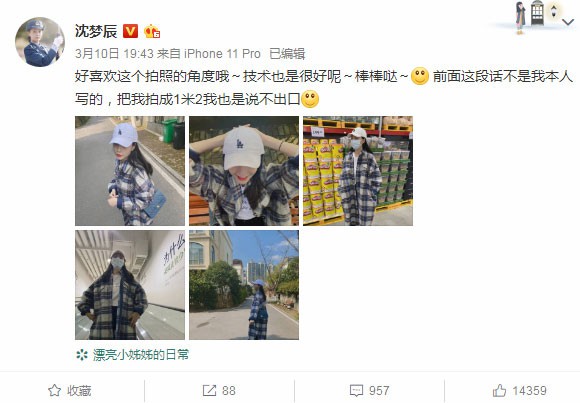Viewport: 580px width, 403px height.
Task: View the supermarket photo with yellow boxes
Action: [x=358, y=171]
